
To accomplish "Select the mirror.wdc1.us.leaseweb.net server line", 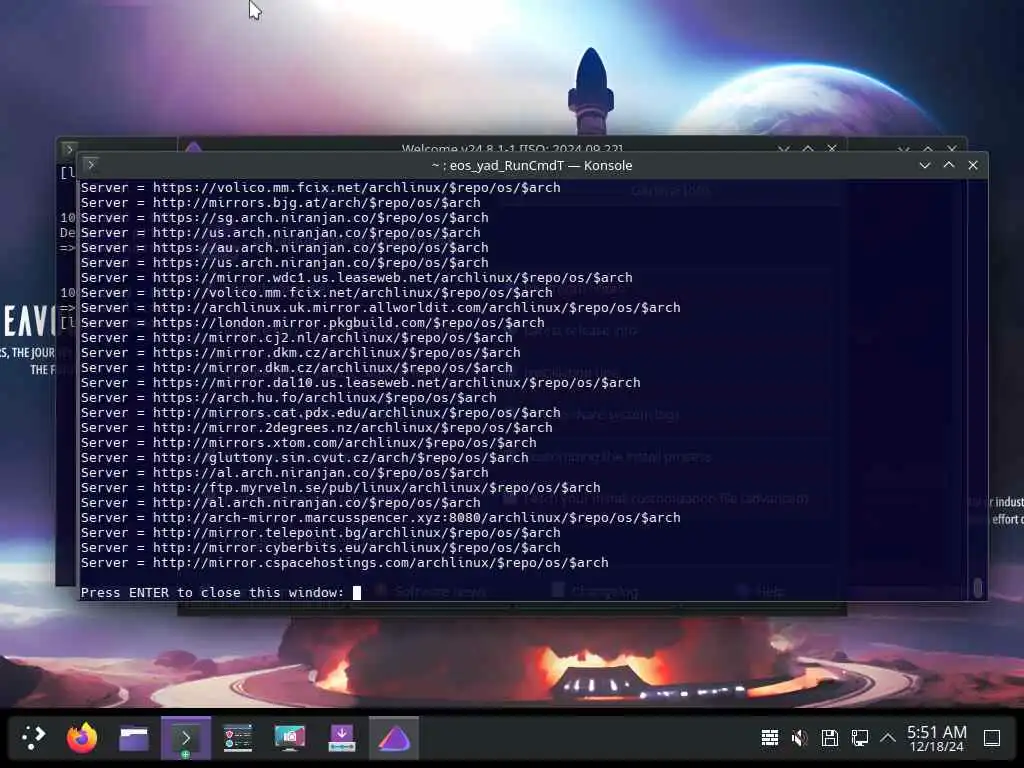I will pos(357,278).
